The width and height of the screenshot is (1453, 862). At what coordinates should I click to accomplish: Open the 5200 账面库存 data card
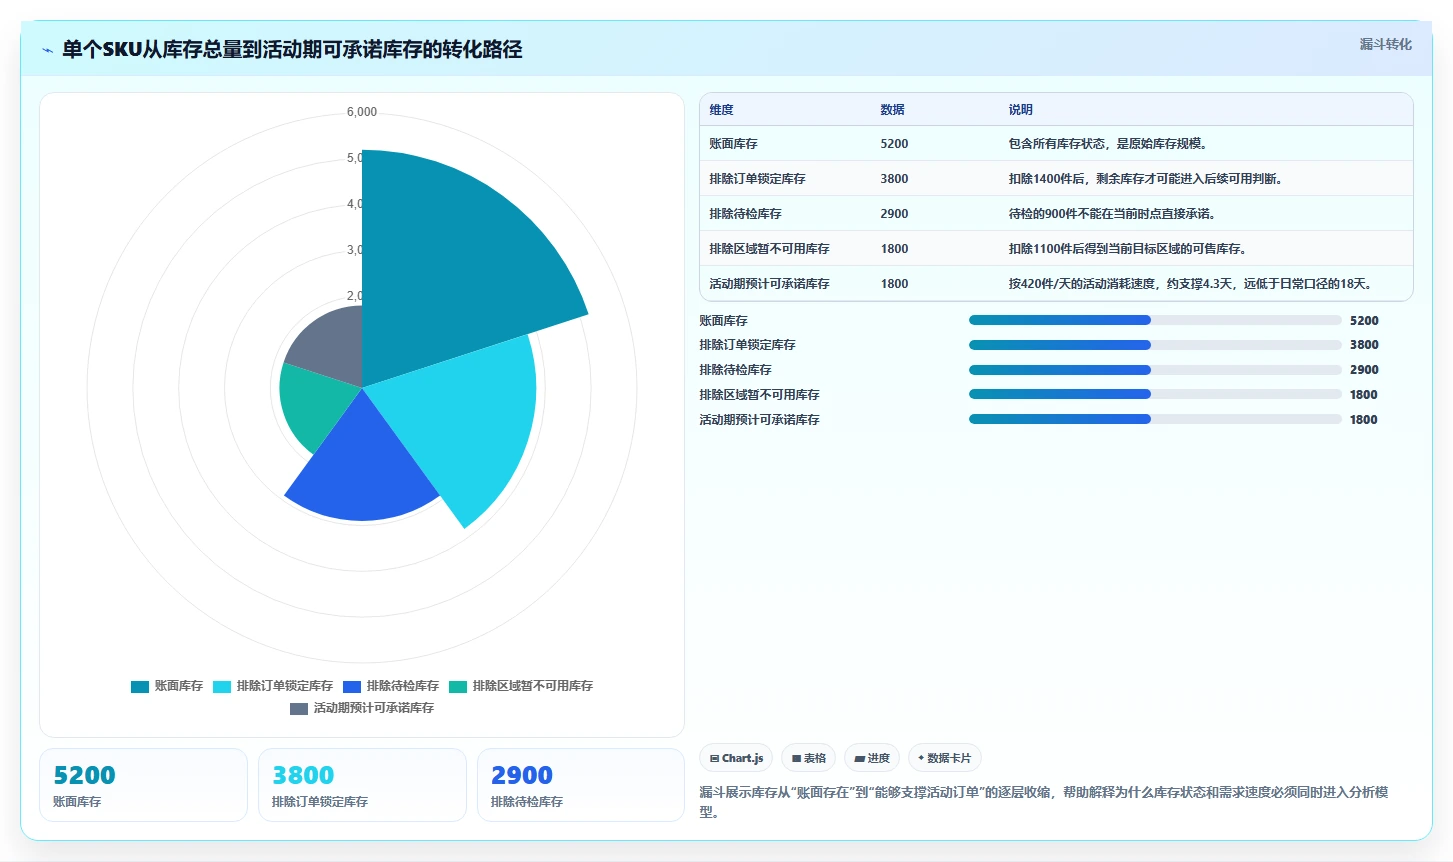tap(143, 785)
